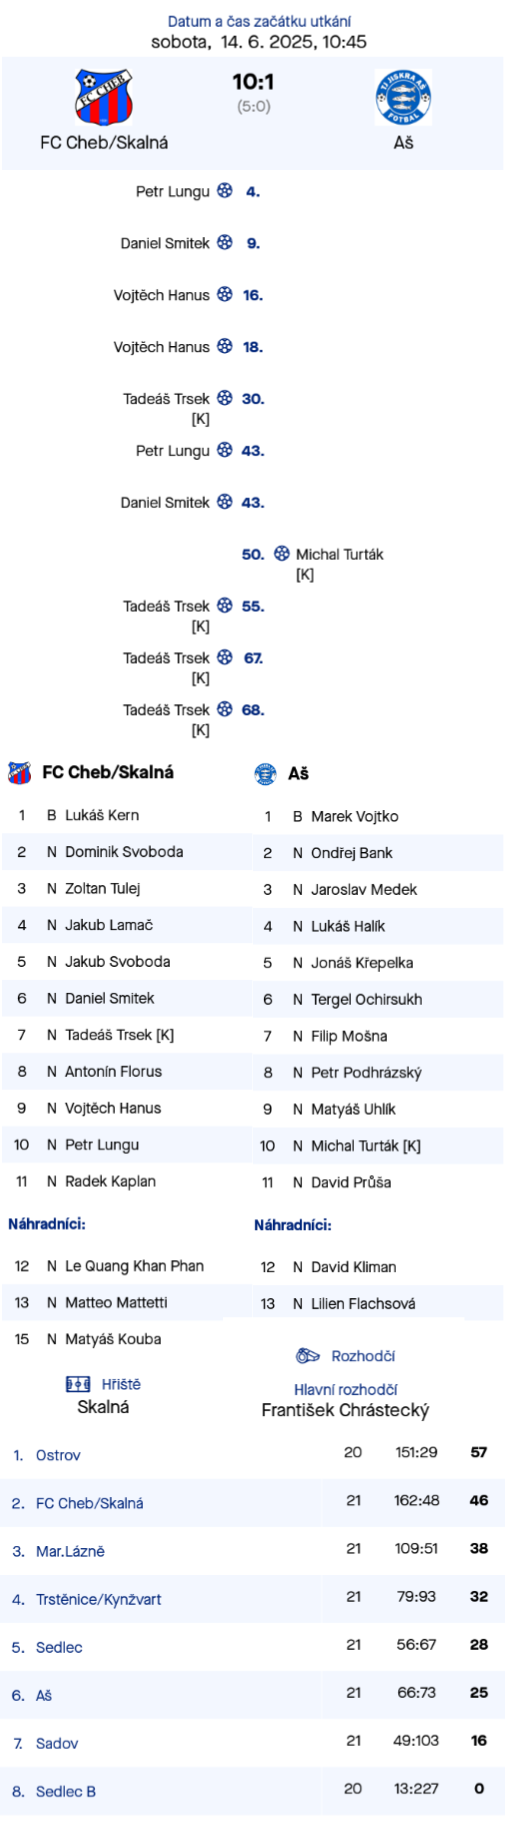Click the FC Cheb/Skalná club crest in header
The width and height of the screenshot is (505, 1826).
(104, 97)
